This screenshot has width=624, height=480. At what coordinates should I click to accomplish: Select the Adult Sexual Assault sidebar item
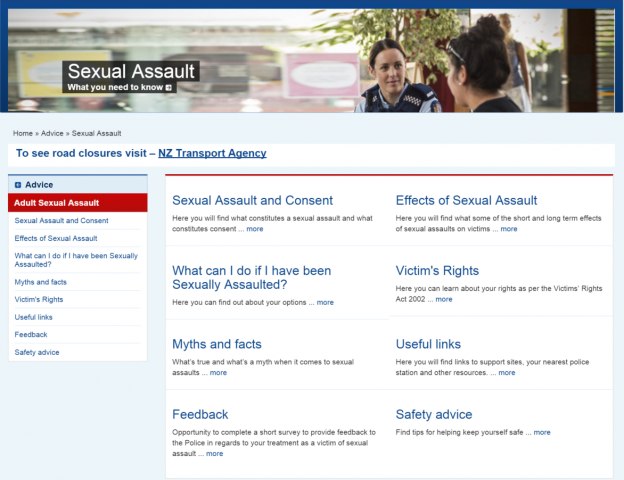(78, 203)
